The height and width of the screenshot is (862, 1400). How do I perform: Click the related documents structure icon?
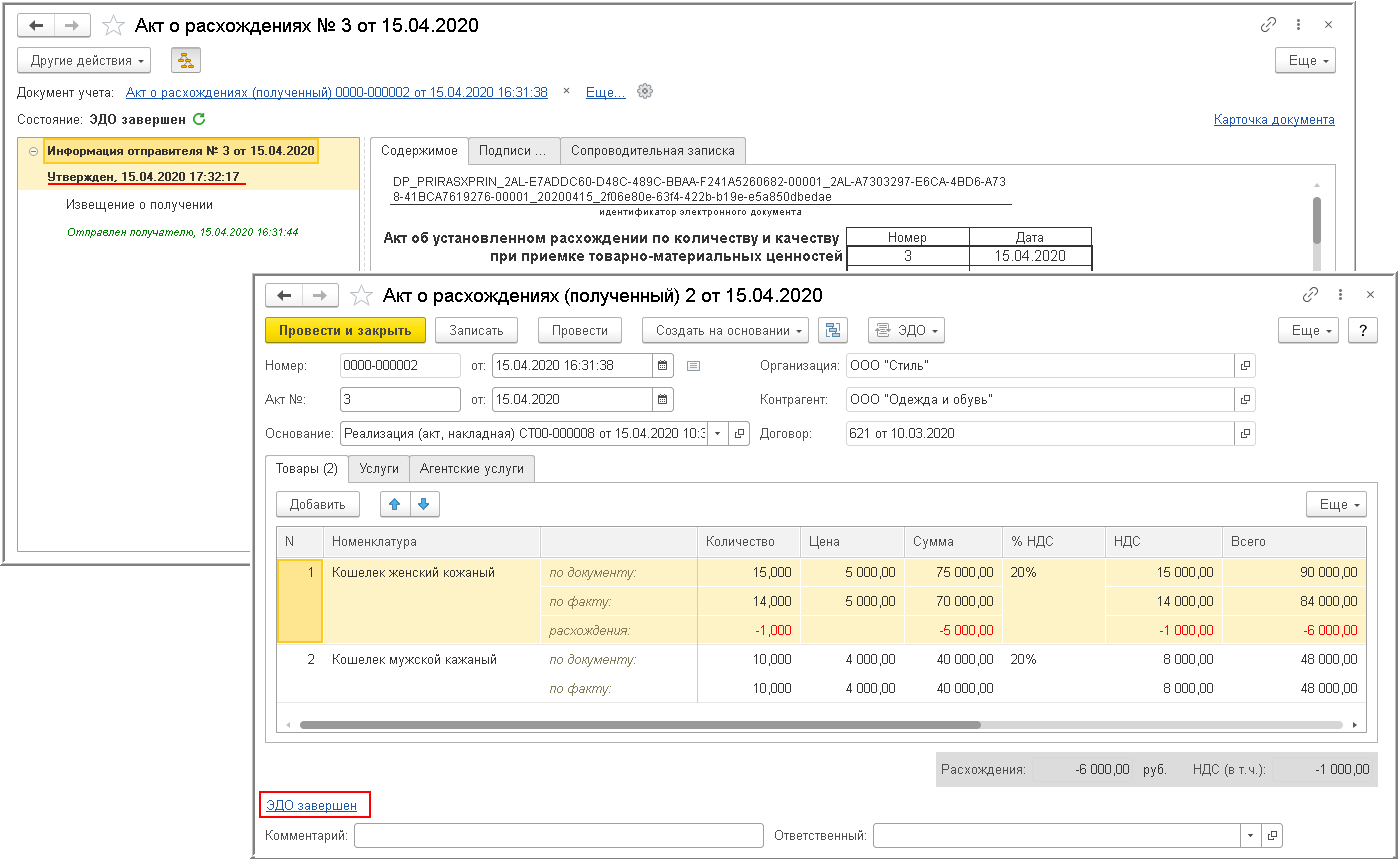pyautogui.click(x=833, y=330)
